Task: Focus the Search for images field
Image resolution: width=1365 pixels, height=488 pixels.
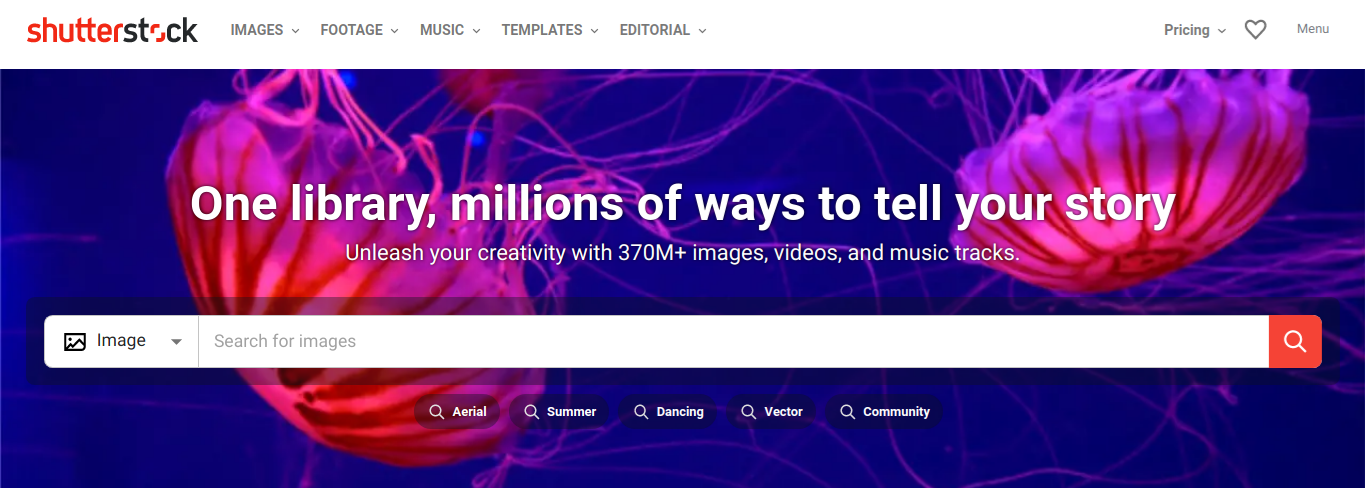Action: click(x=733, y=341)
